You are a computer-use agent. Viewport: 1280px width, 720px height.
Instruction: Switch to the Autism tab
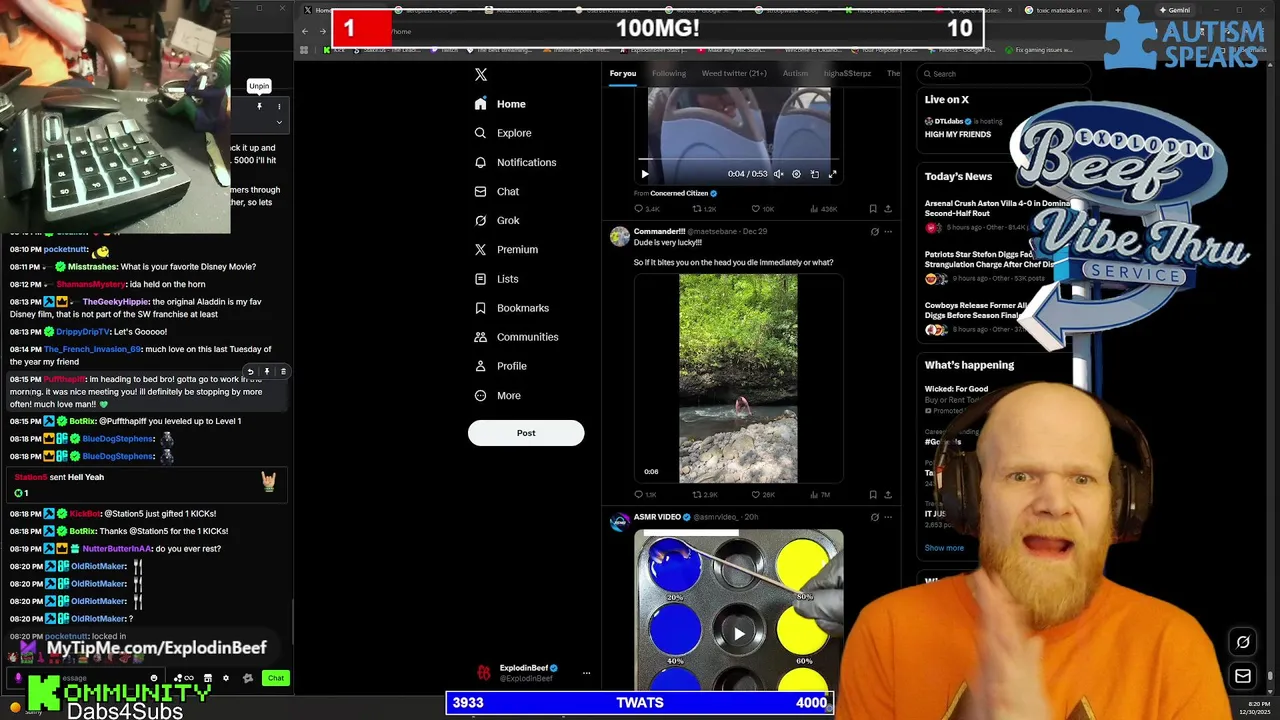795,73
